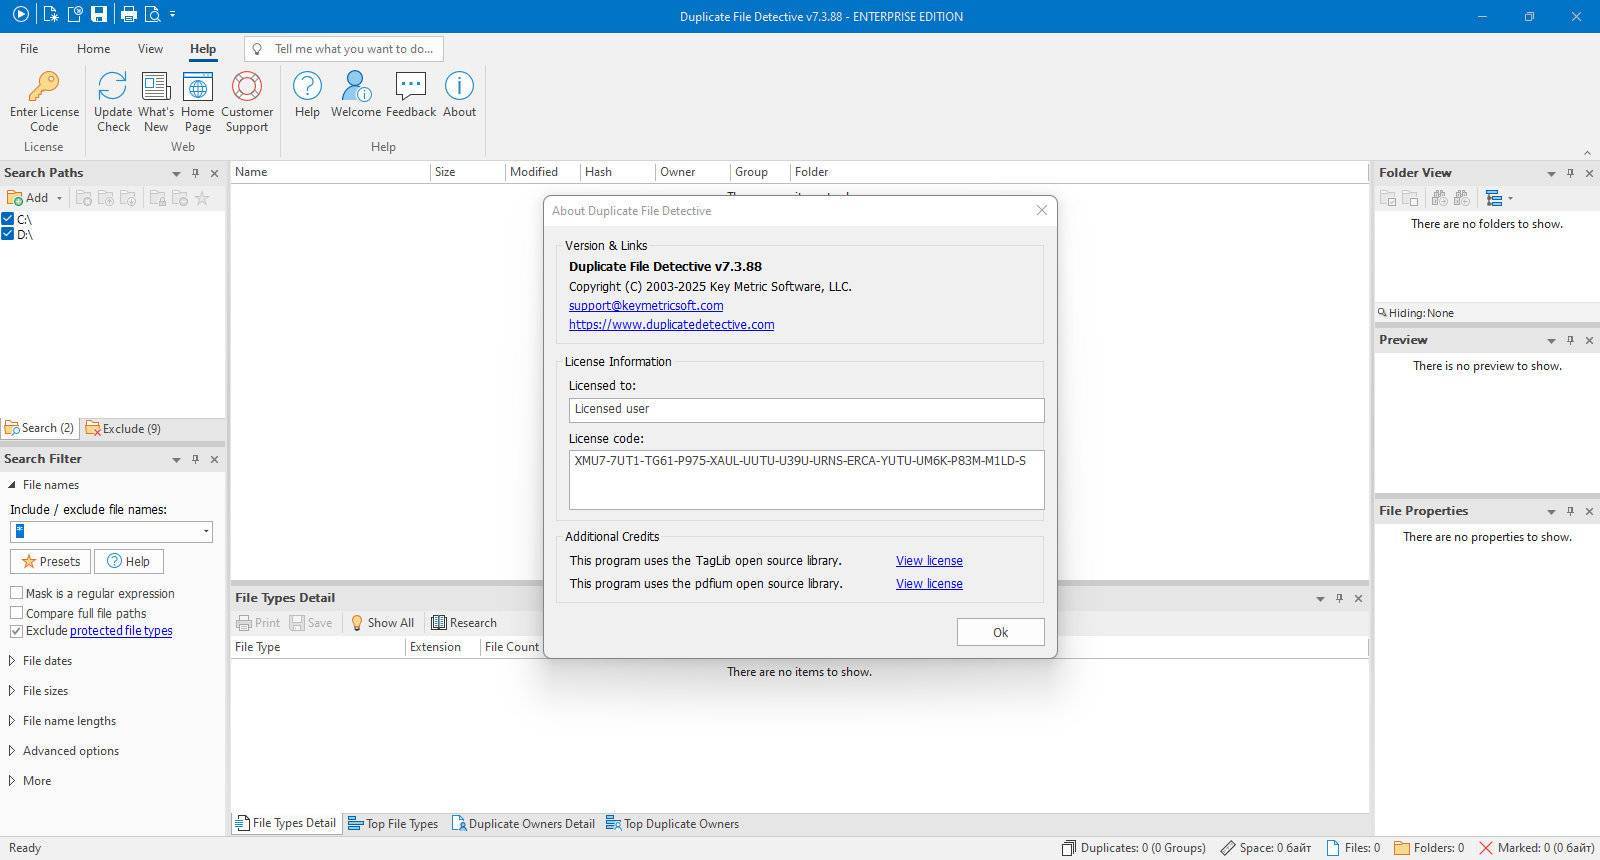Click Customer Support lifebuoy icon

pyautogui.click(x=247, y=102)
